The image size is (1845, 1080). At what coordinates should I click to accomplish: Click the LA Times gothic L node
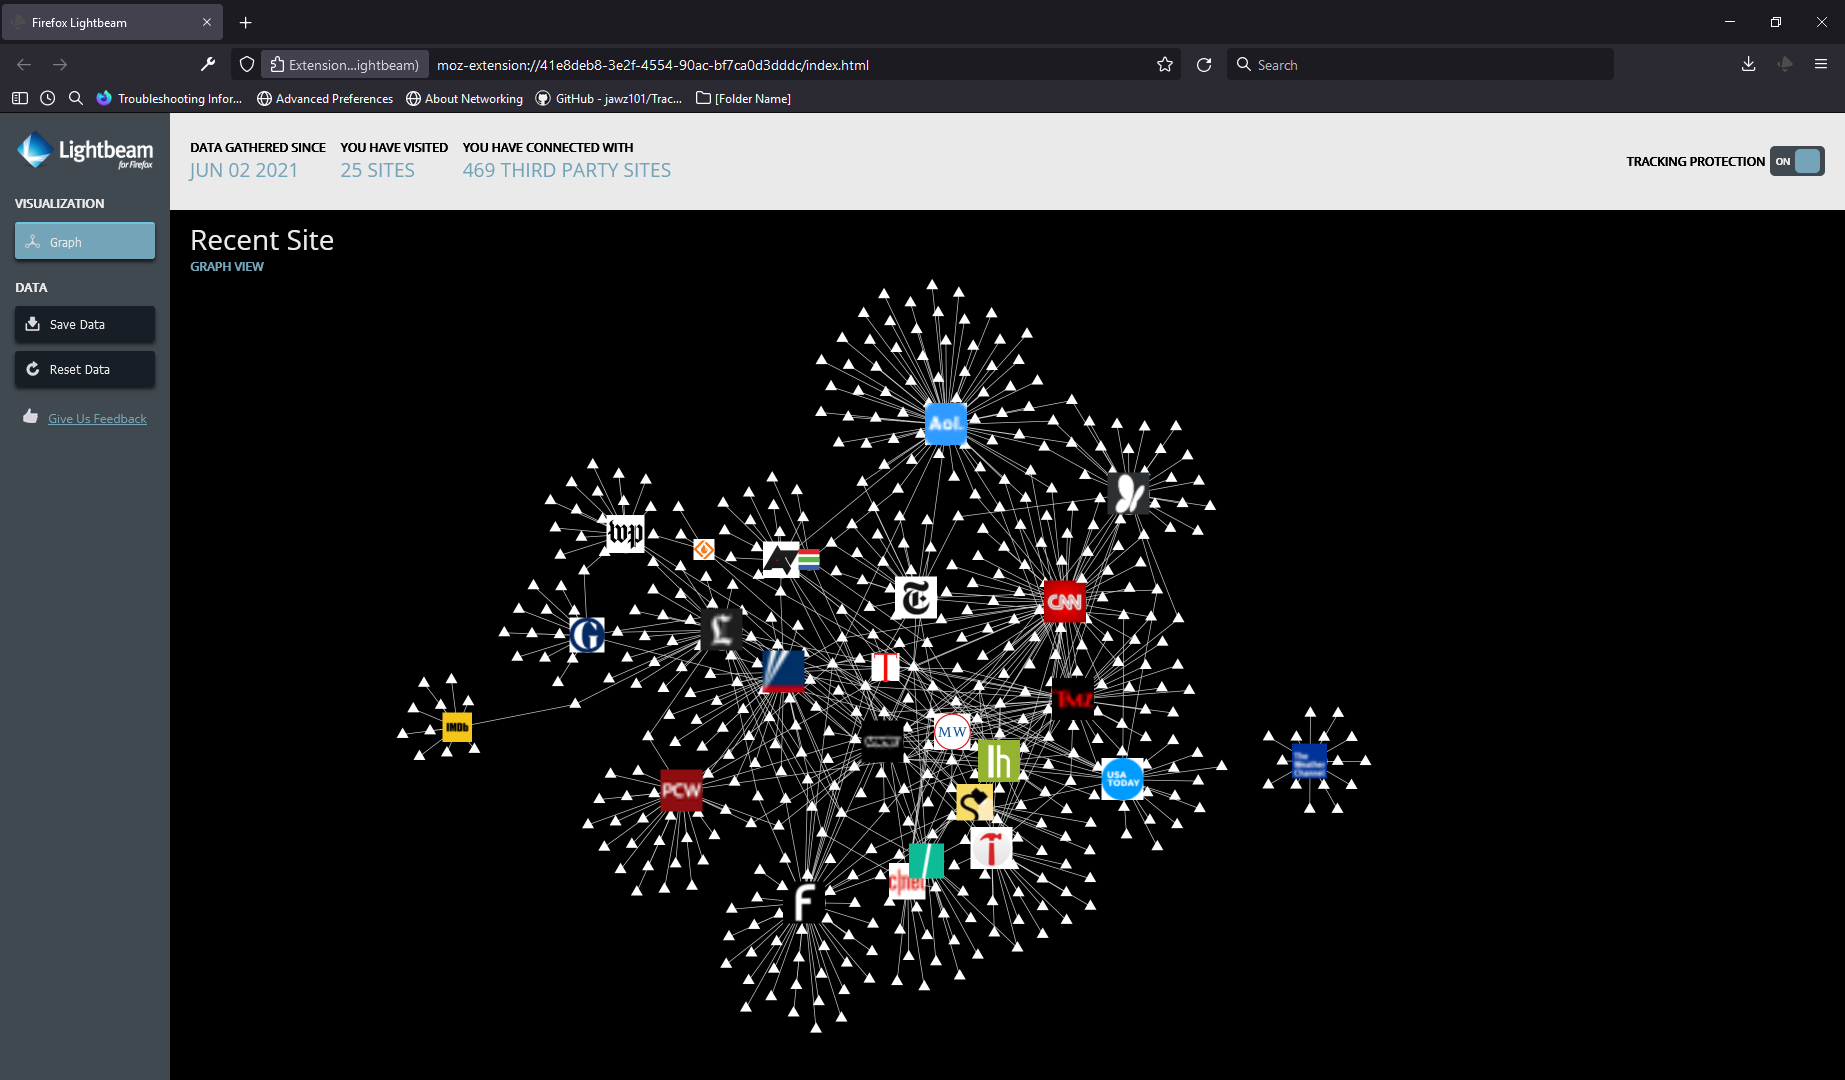pyautogui.click(x=721, y=629)
